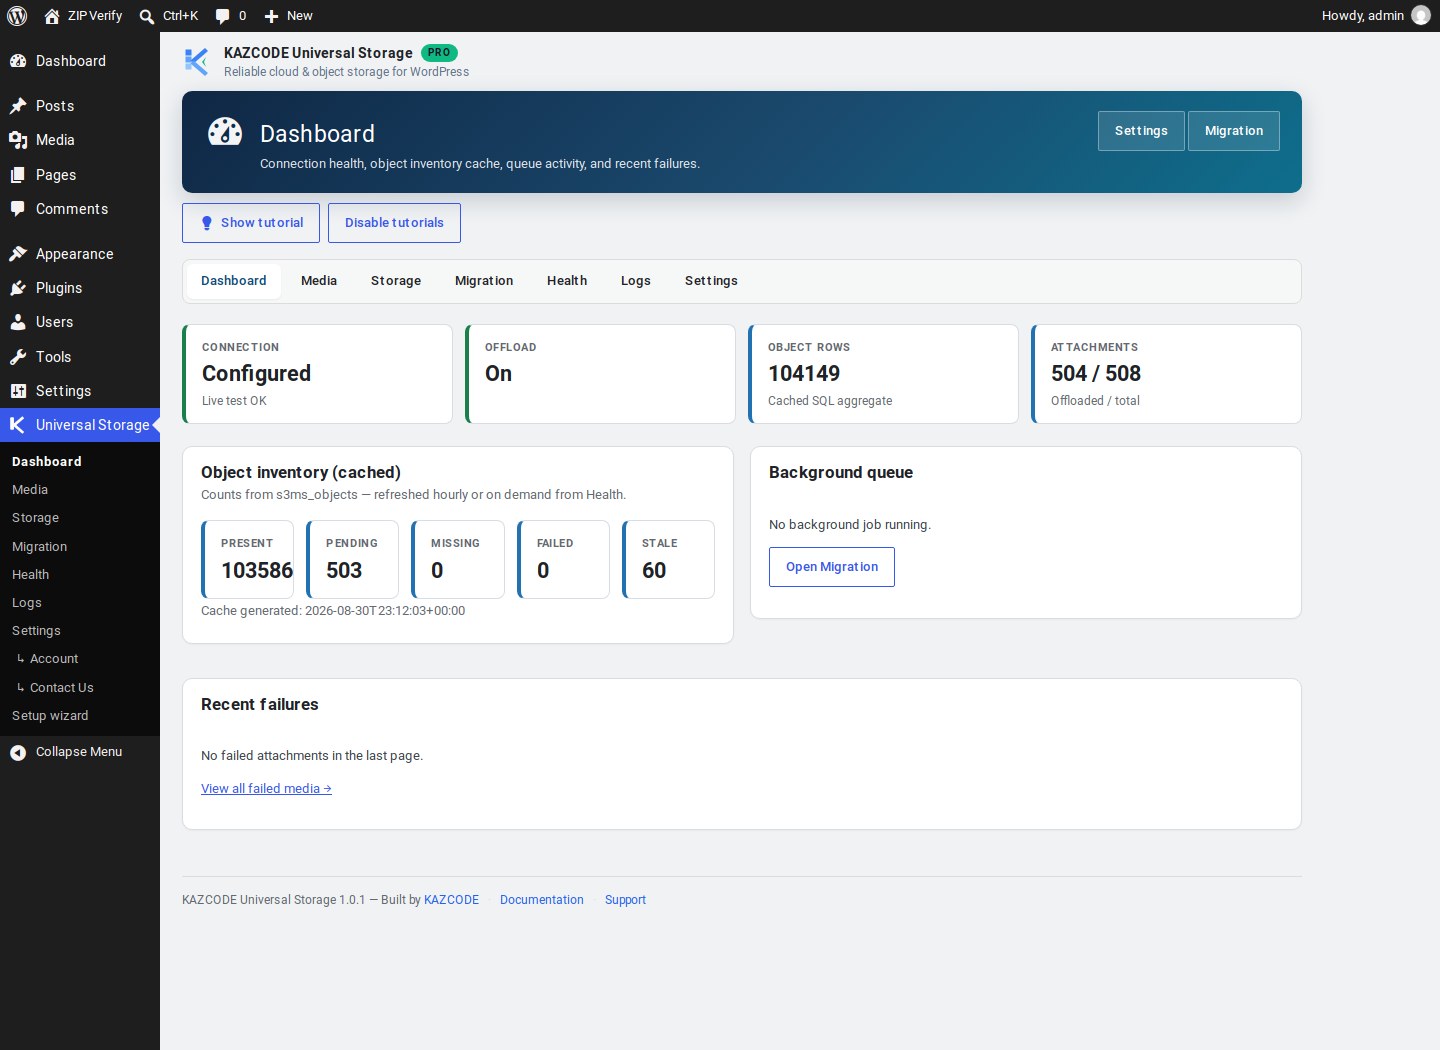The image size is (1440, 1050).
Task: Click the lightbulb icon on Show tutorial
Action: tap(207, 223)
